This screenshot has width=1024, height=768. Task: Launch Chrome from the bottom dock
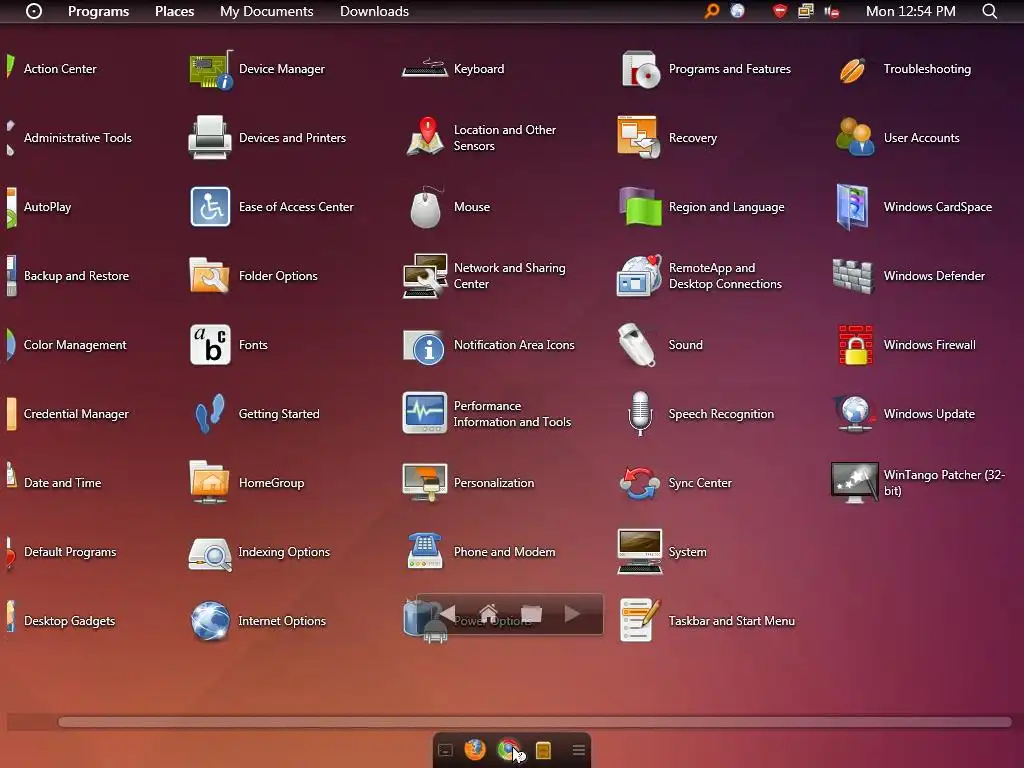click(508, 750)
